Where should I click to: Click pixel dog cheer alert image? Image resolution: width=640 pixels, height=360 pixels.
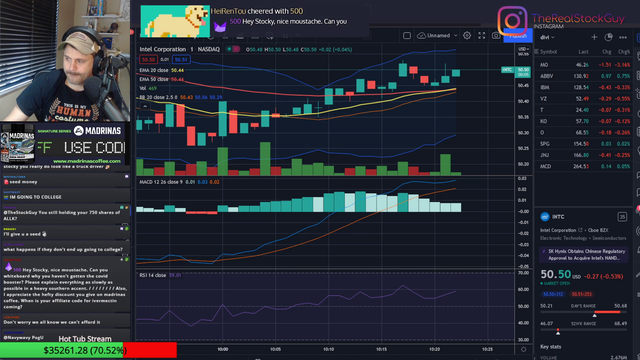(x=175, y=21)
